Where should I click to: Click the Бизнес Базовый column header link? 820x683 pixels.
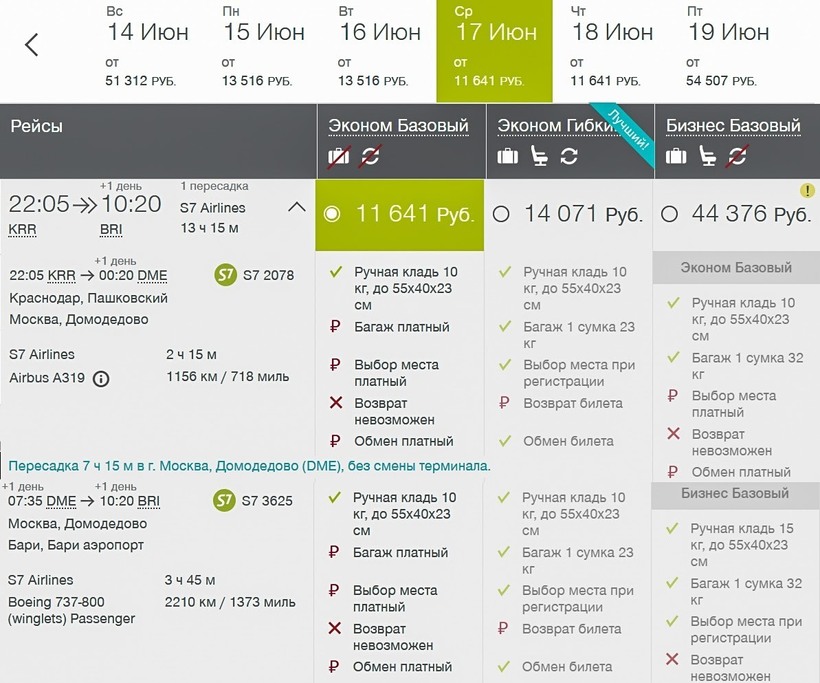(733, 126)
